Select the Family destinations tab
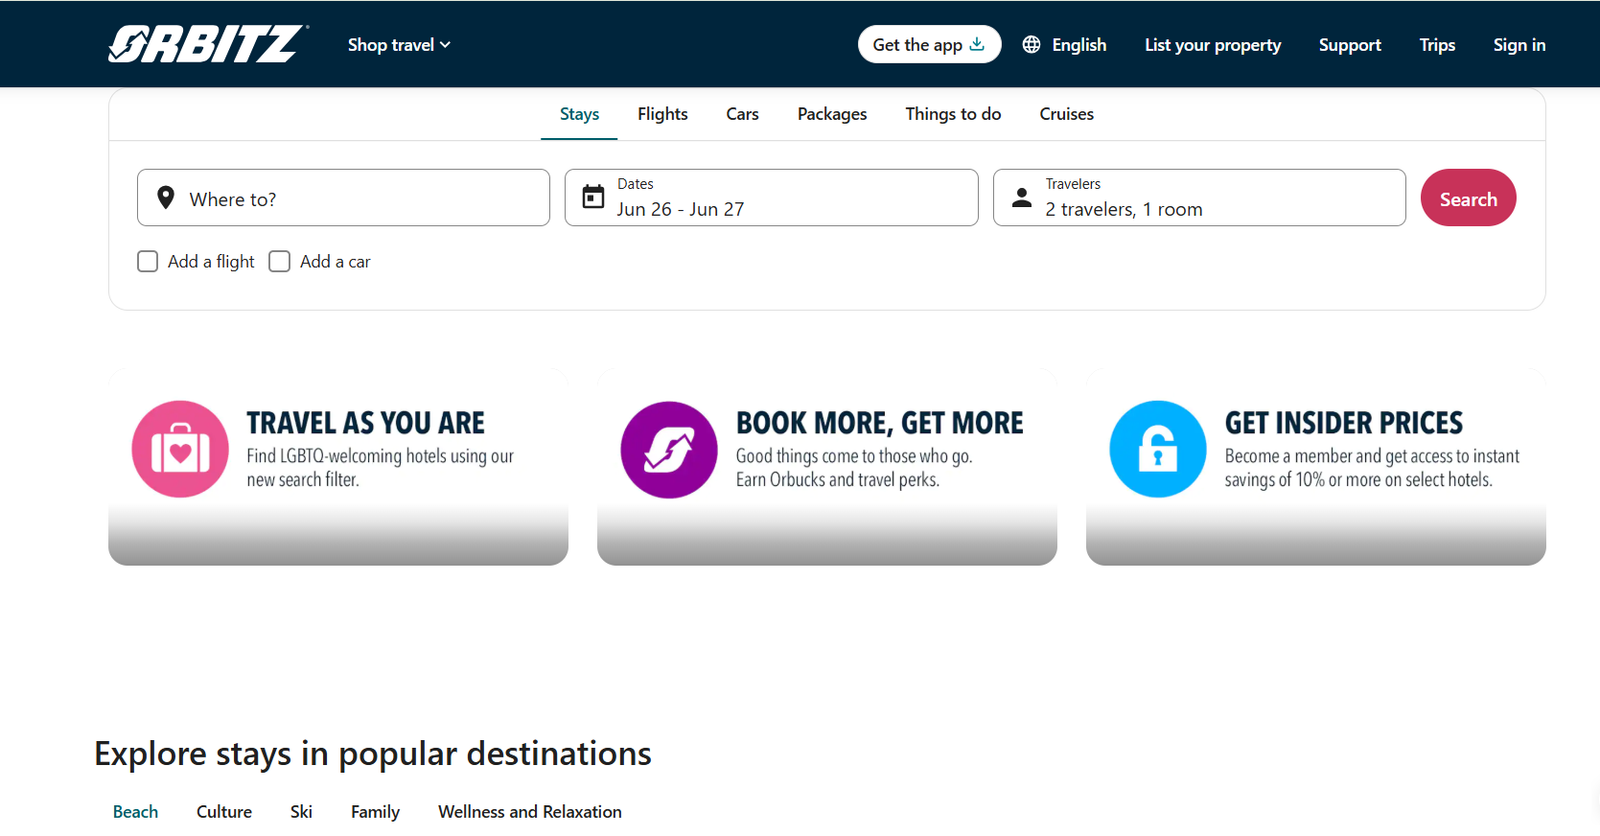This screenshot has width=1600, height=836. click(x=375, y=812)
